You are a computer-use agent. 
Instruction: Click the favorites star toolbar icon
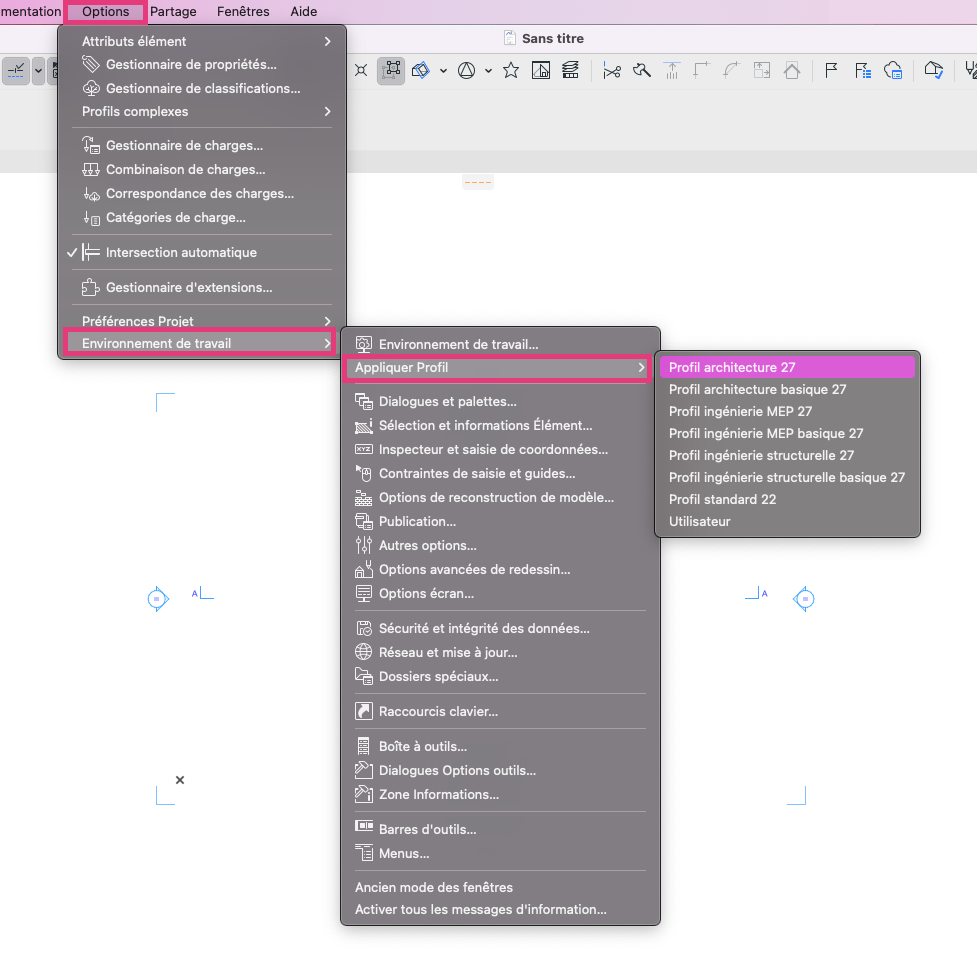tap(511, 70)
